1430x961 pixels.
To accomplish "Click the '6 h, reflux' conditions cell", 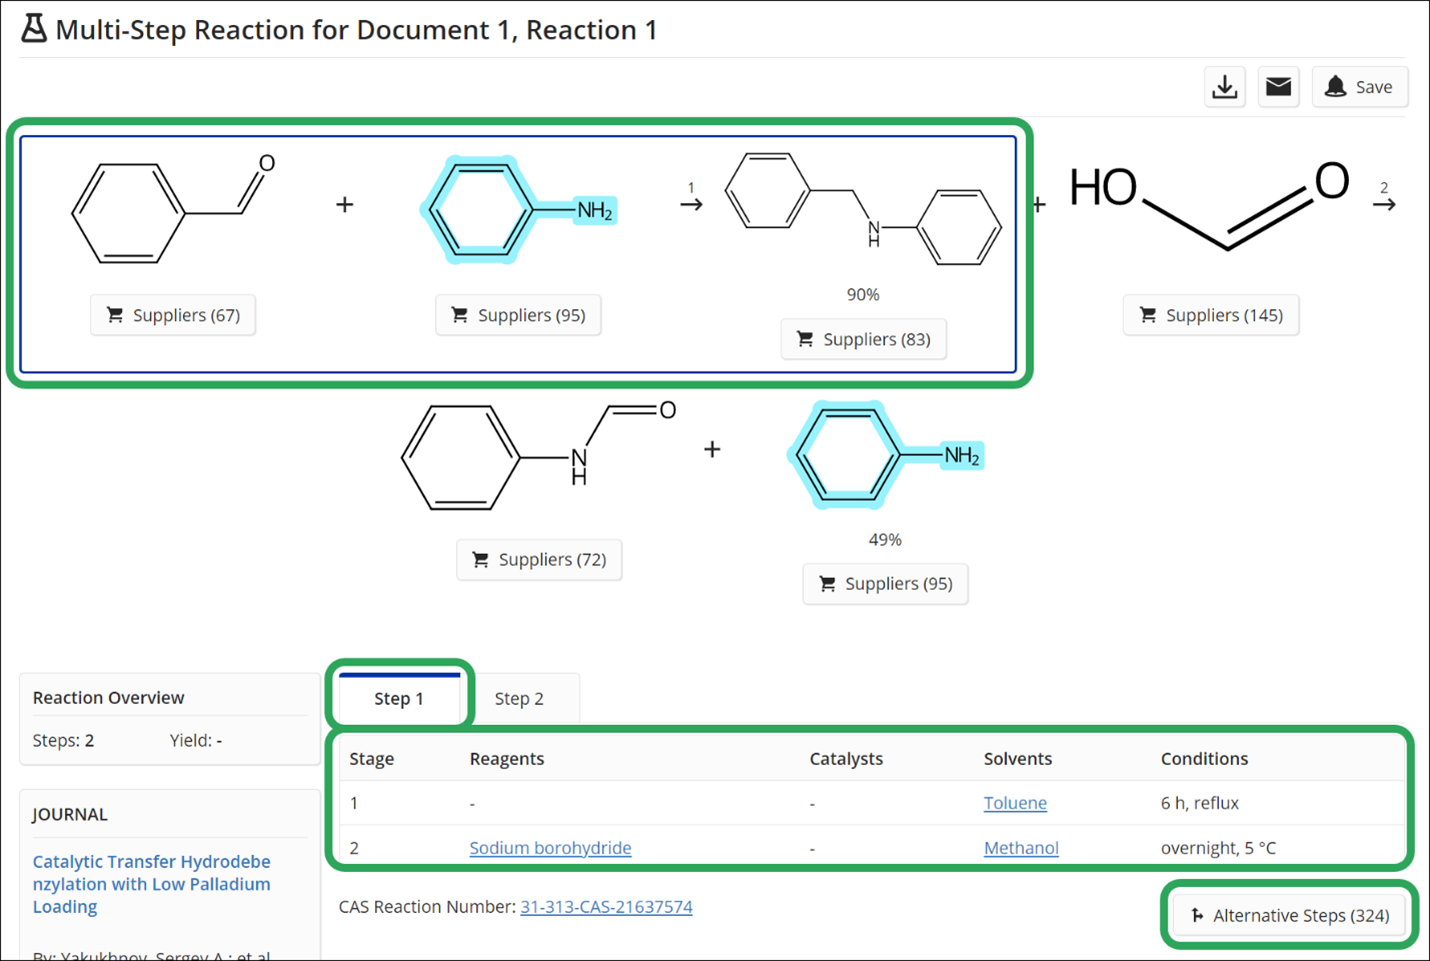I will tap(1200, 803).
